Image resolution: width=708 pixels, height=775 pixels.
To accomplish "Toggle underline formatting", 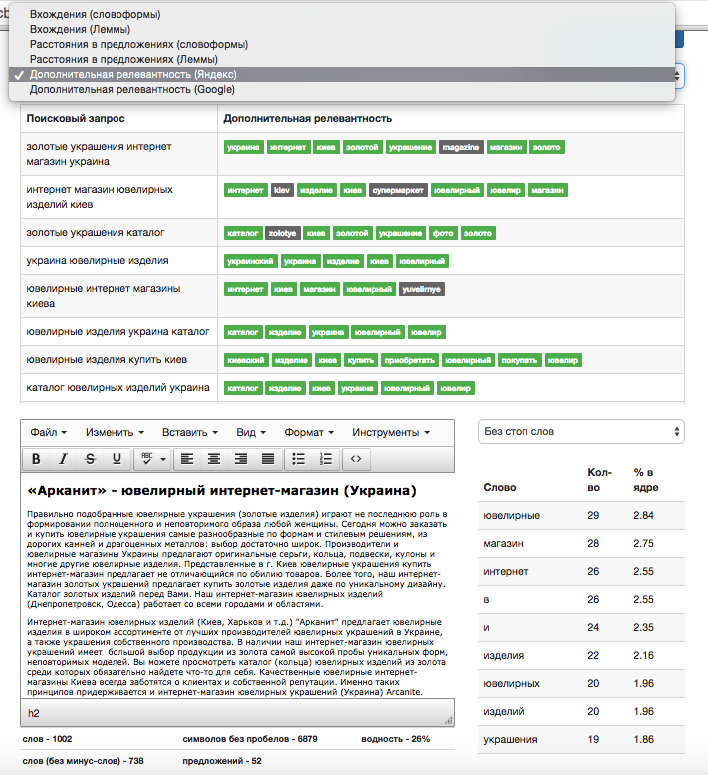I will [117, 459].
